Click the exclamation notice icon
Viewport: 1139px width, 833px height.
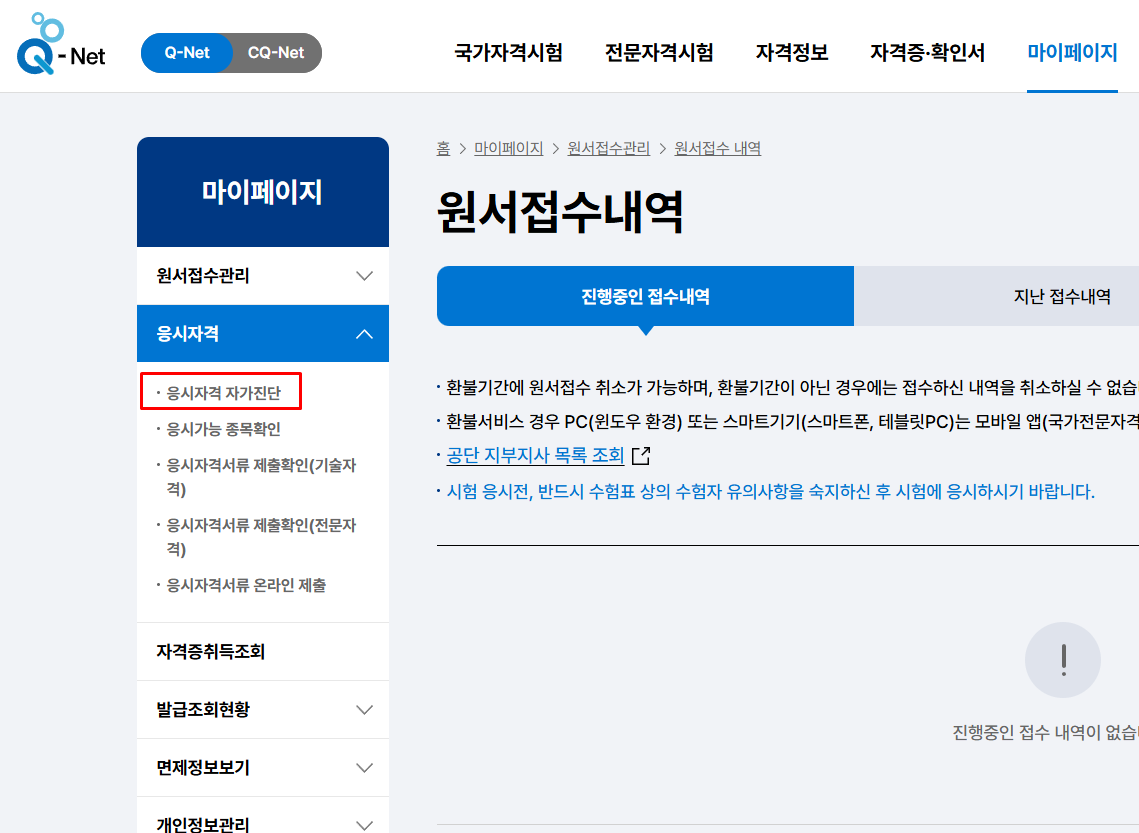tap(1063, 660)
